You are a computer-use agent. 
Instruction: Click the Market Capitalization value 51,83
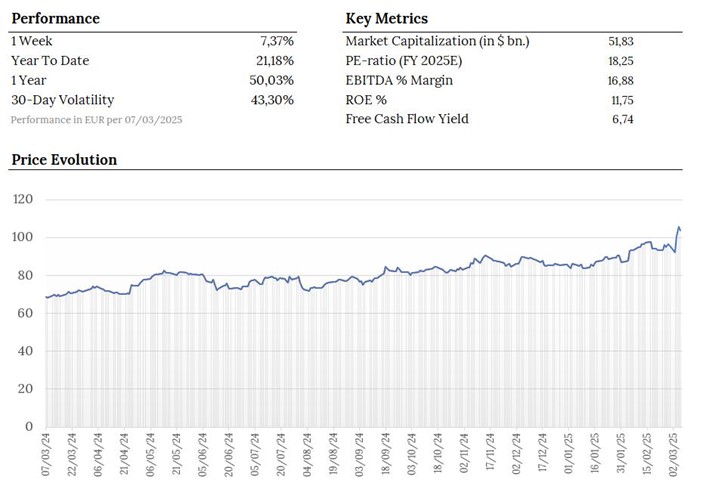620,41
